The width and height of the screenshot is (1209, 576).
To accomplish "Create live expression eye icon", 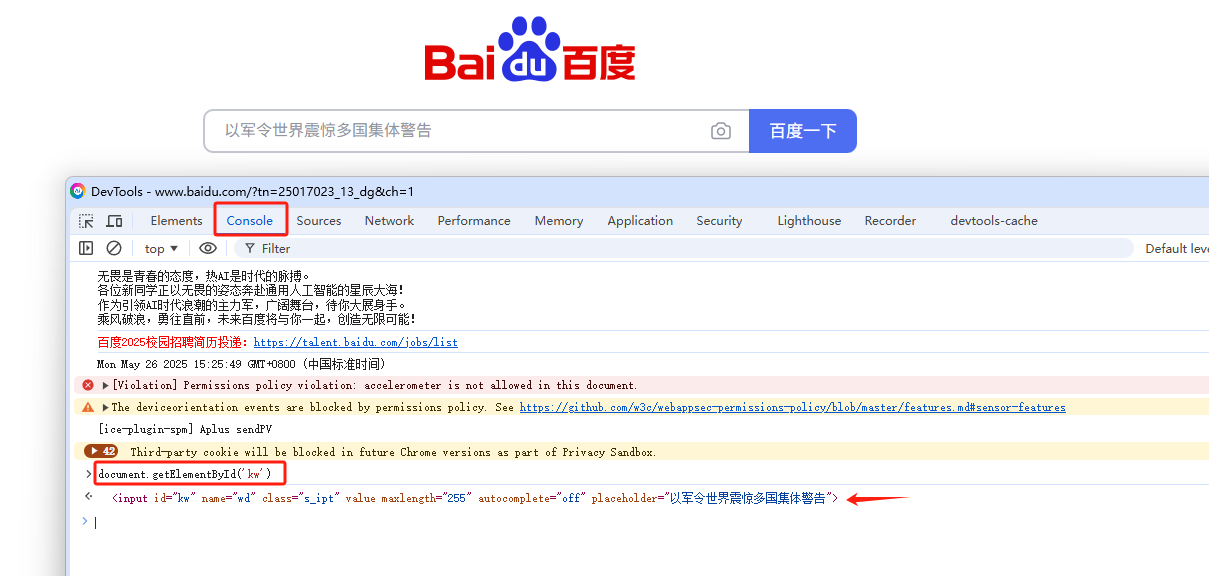I will tap(208, 248).
